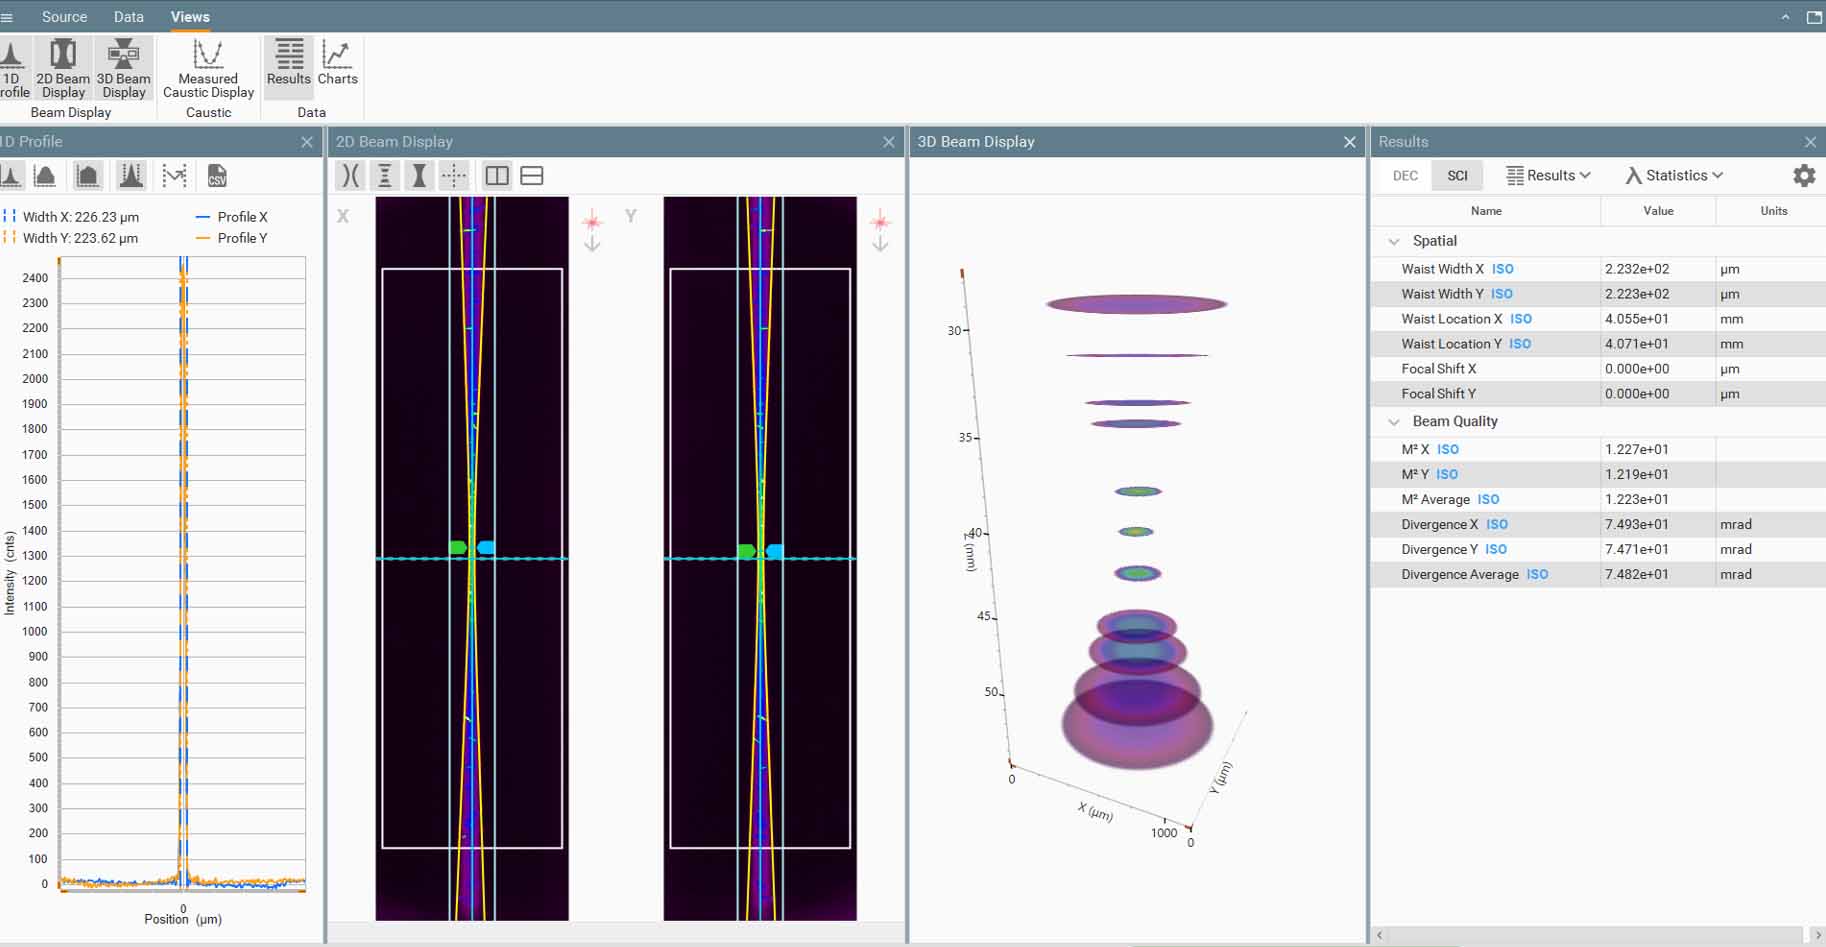The height and width of the screenshot is (947, 1826).
Task: Switch to the Data ribbon tab
Action: point(128,17)
